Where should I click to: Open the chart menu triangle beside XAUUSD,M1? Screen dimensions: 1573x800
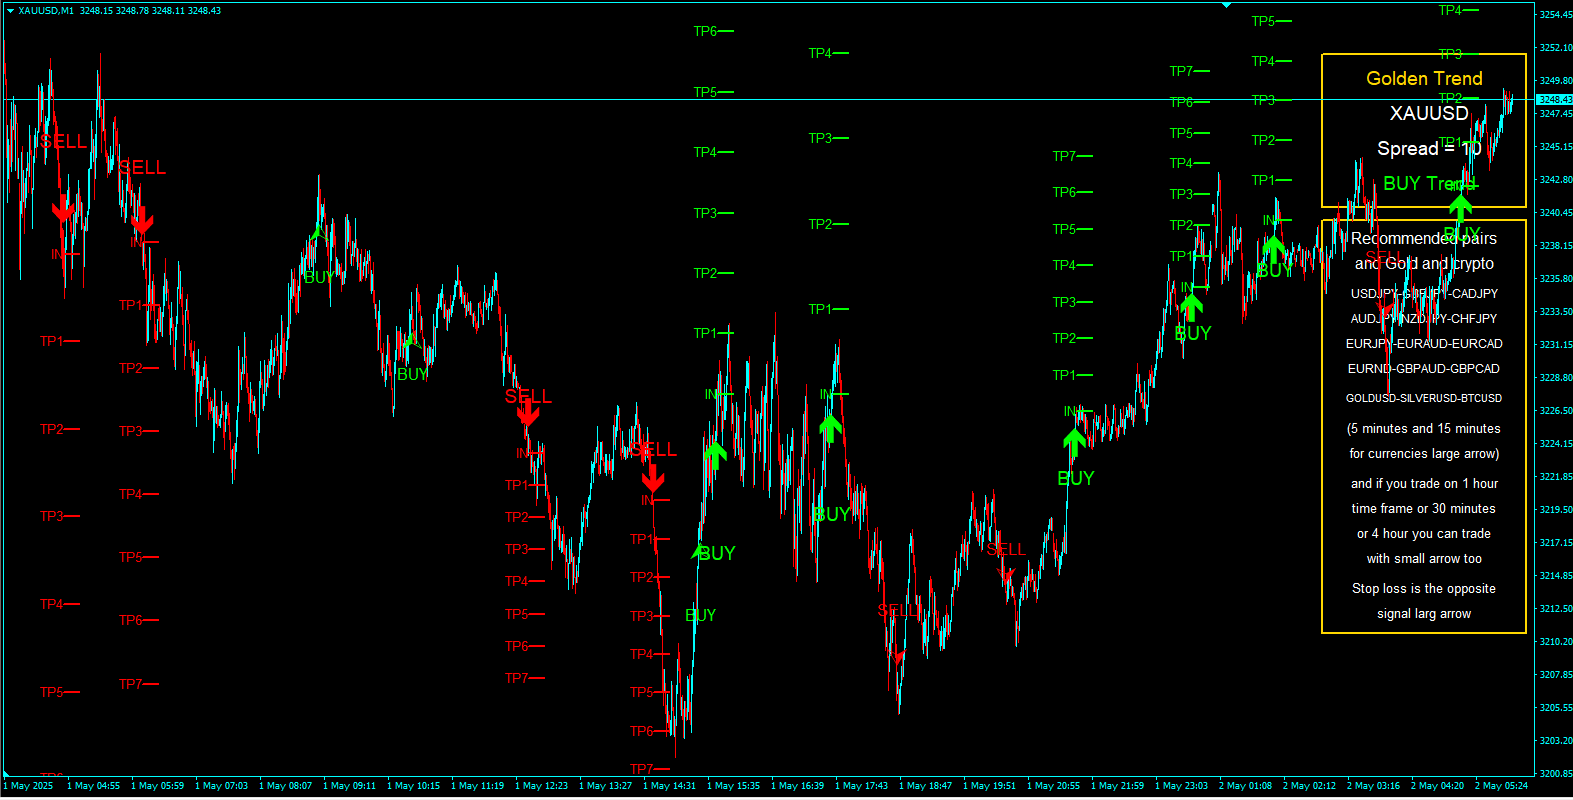click(x=10, y=11)
